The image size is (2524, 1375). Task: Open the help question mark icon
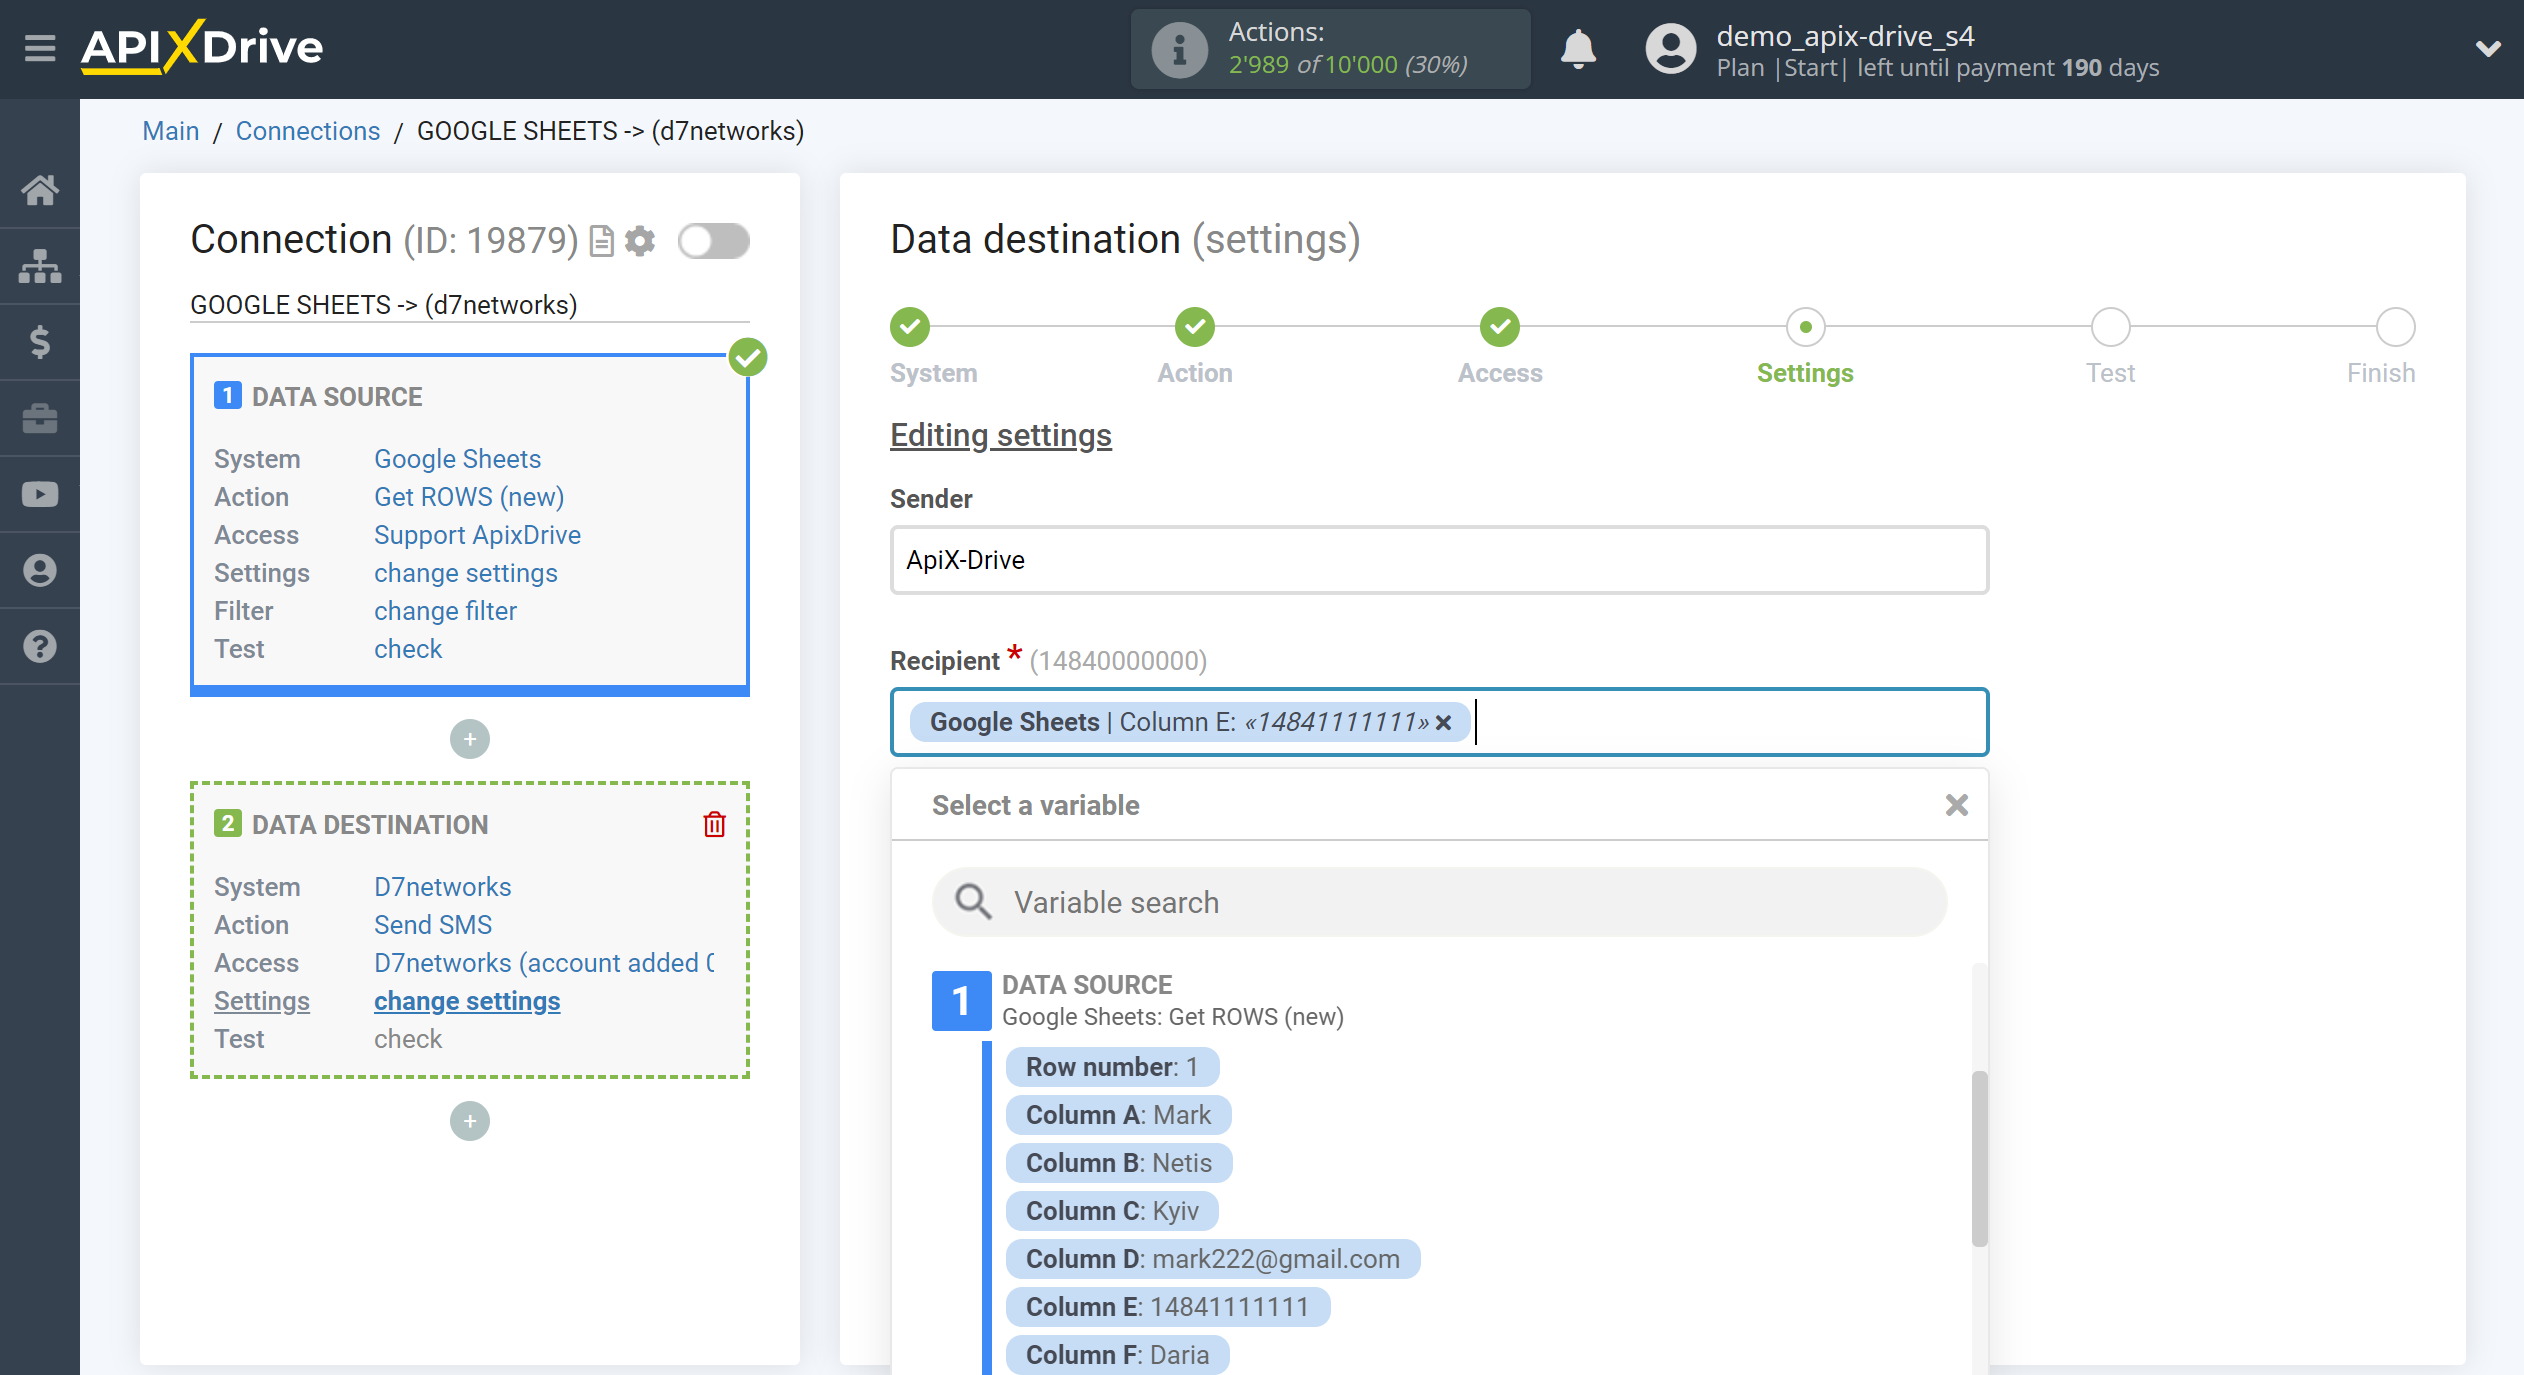point(40,646)
